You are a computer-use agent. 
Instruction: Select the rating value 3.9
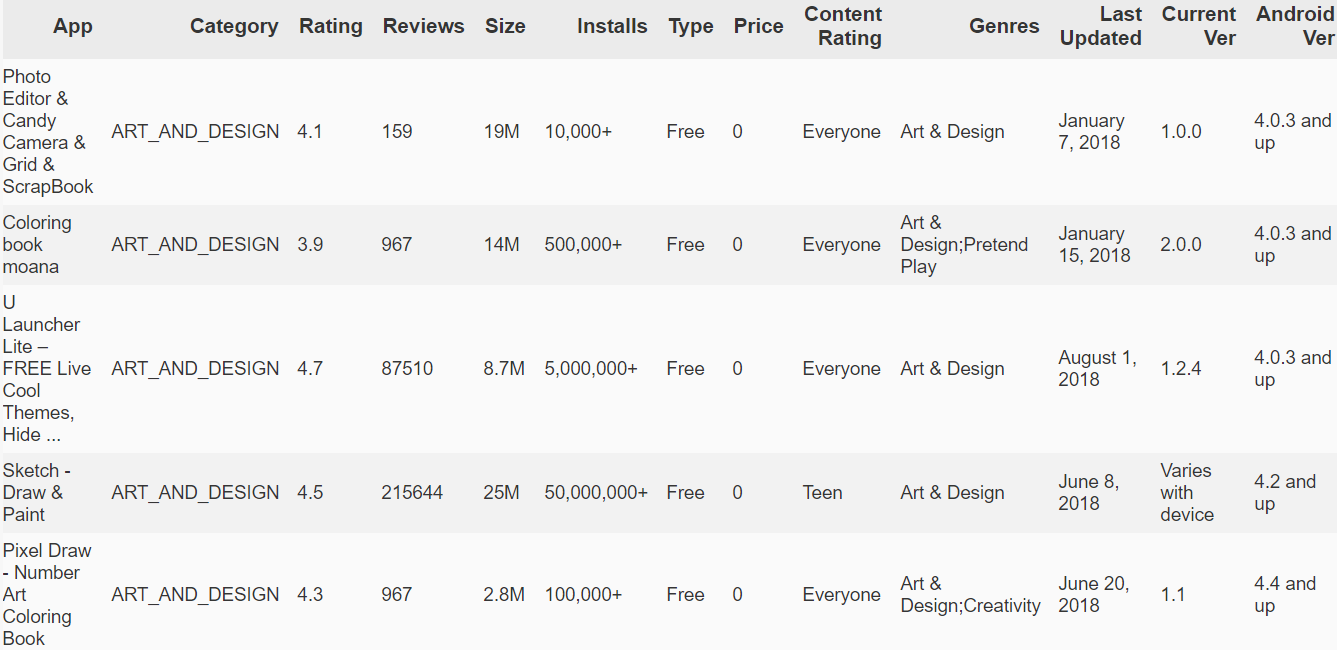tap(310, 245)
